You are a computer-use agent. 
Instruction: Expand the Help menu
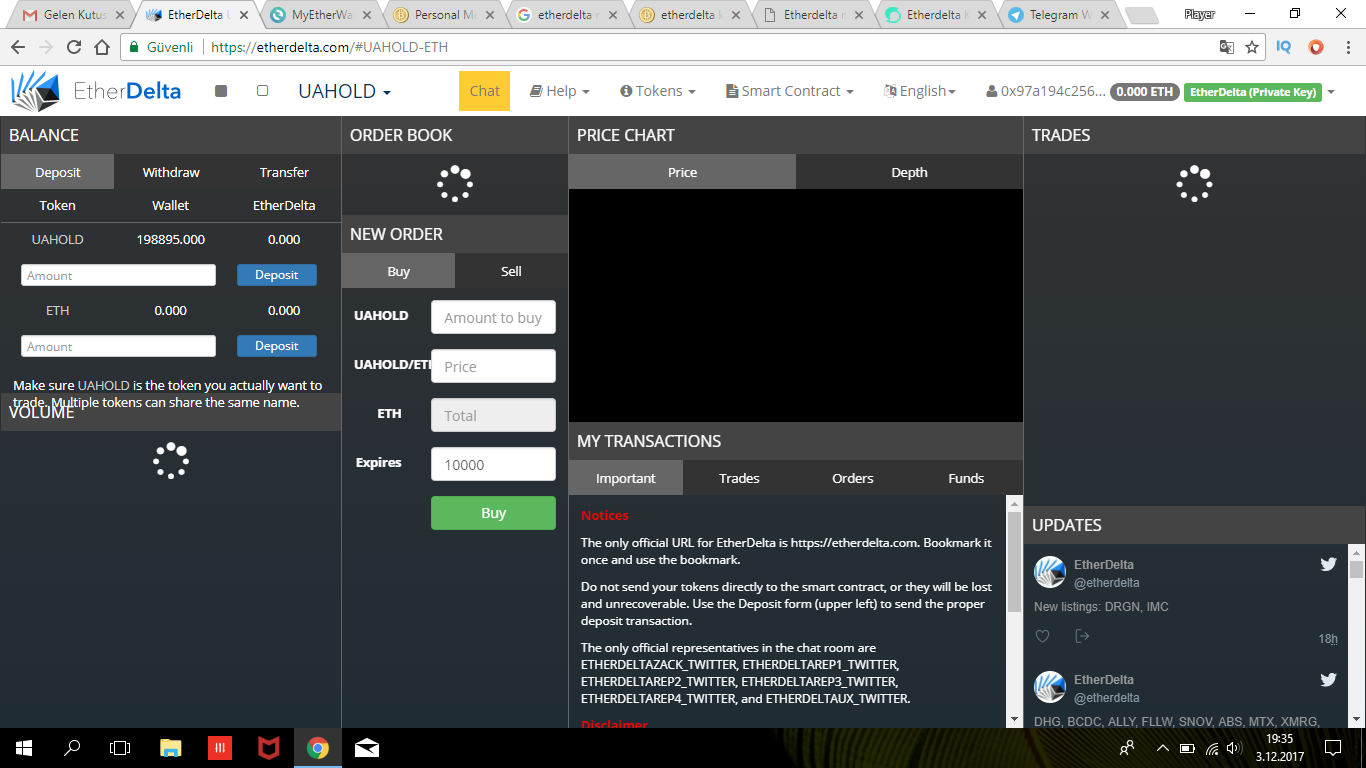point(559,91)
